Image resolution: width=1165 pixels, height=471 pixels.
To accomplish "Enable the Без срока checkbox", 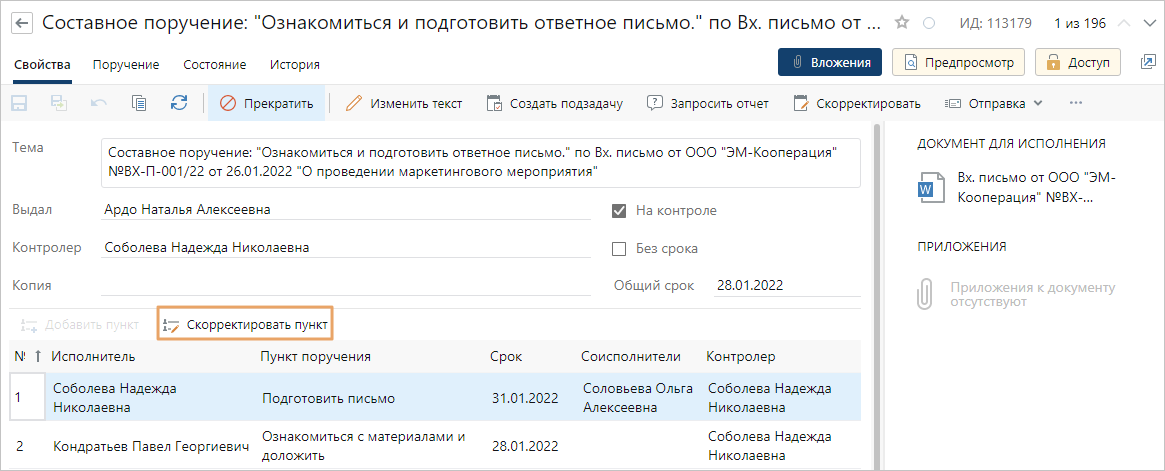I will coord(619,249).
